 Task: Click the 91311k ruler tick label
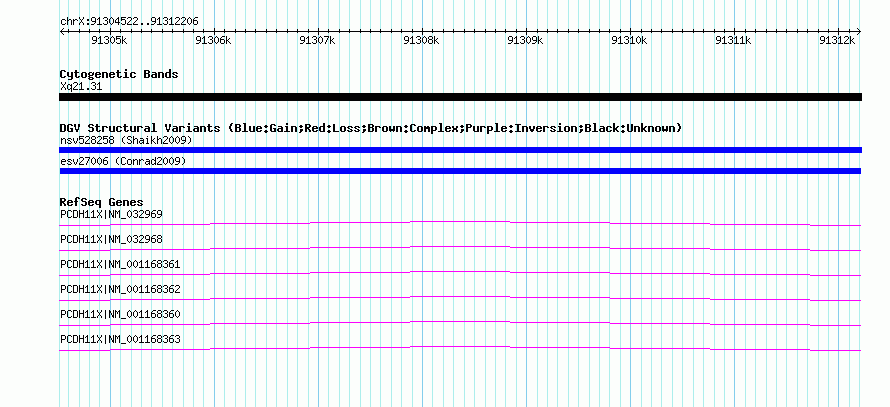click(733, 40)
